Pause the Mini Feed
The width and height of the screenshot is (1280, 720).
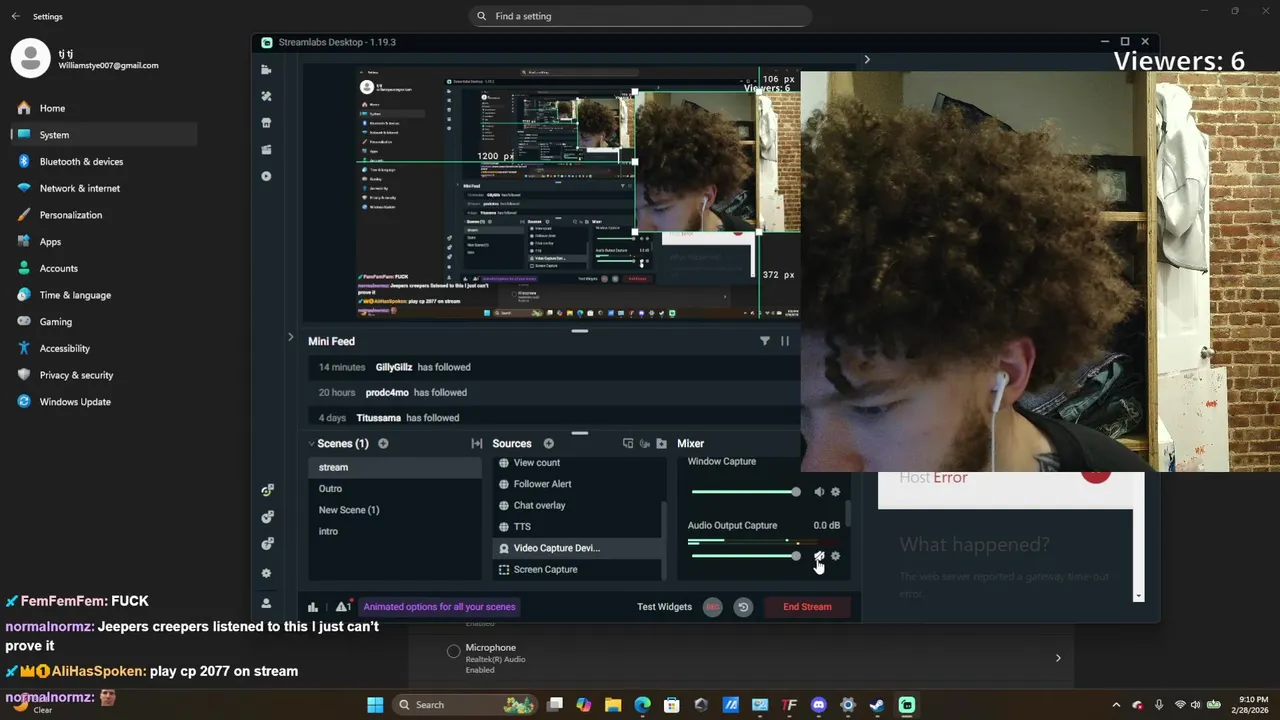pyautogui.click(x=785, y=341)
